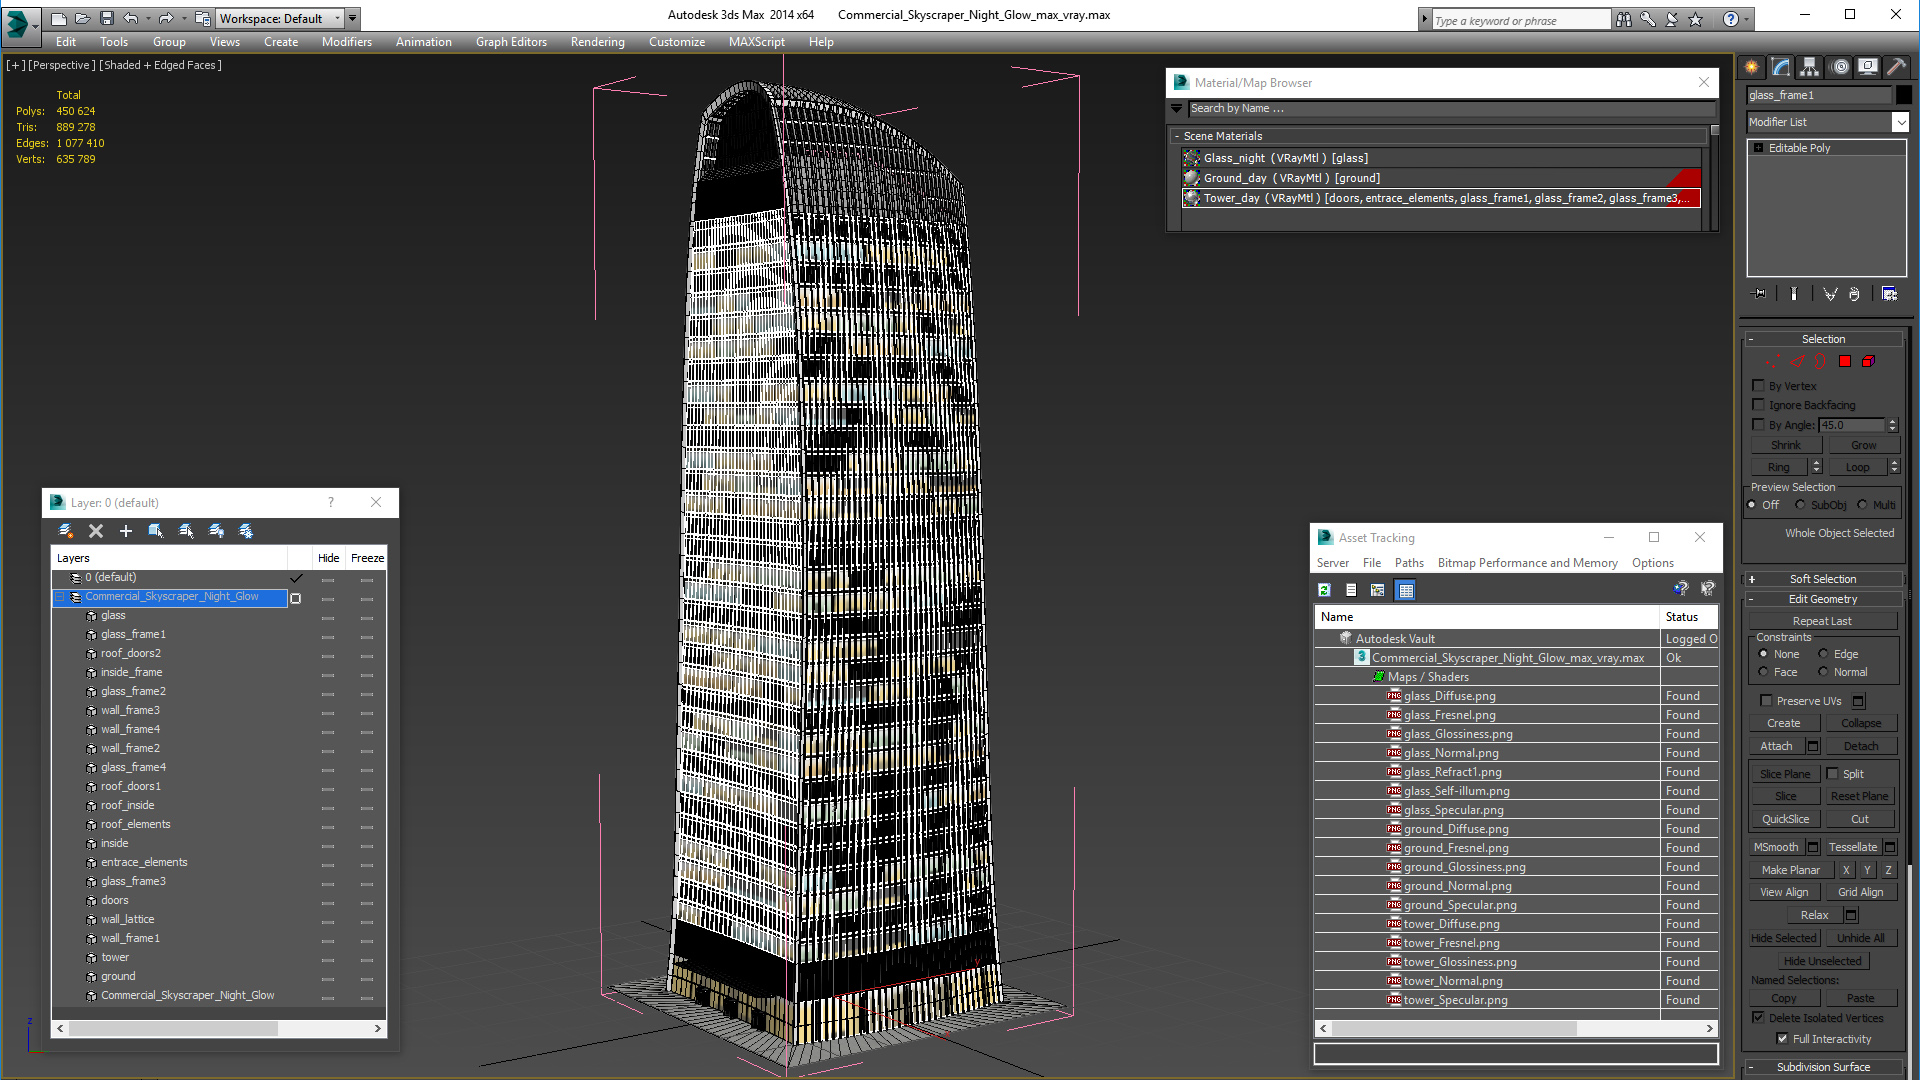1920x1080 pixels.
Task: Click the QuickSlice button
Action: click(x=1785, y=819)
